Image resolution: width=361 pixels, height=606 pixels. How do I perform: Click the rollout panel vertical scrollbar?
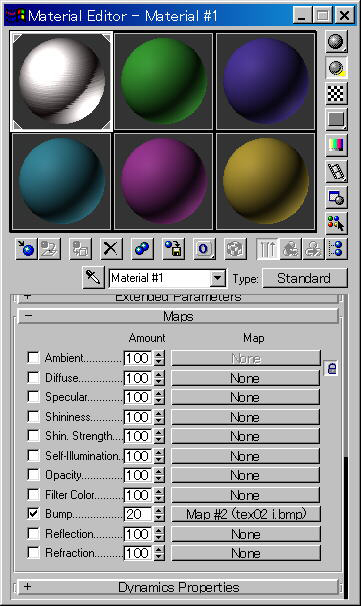tap(346, 446)
